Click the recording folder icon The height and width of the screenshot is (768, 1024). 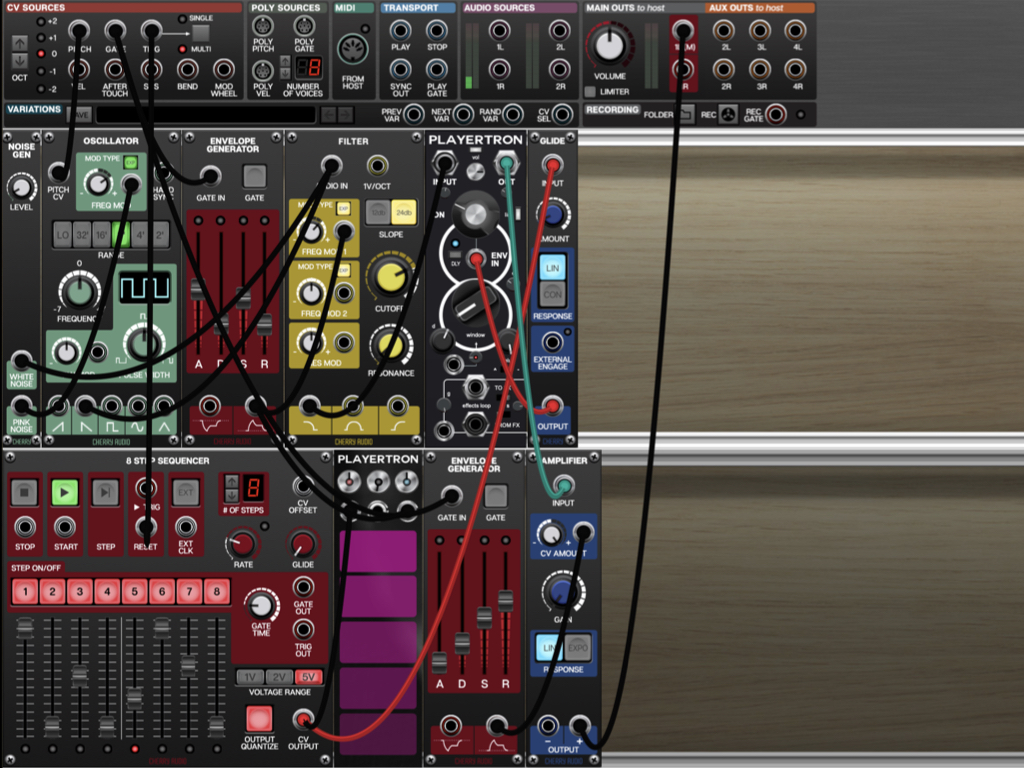(685, 115)
